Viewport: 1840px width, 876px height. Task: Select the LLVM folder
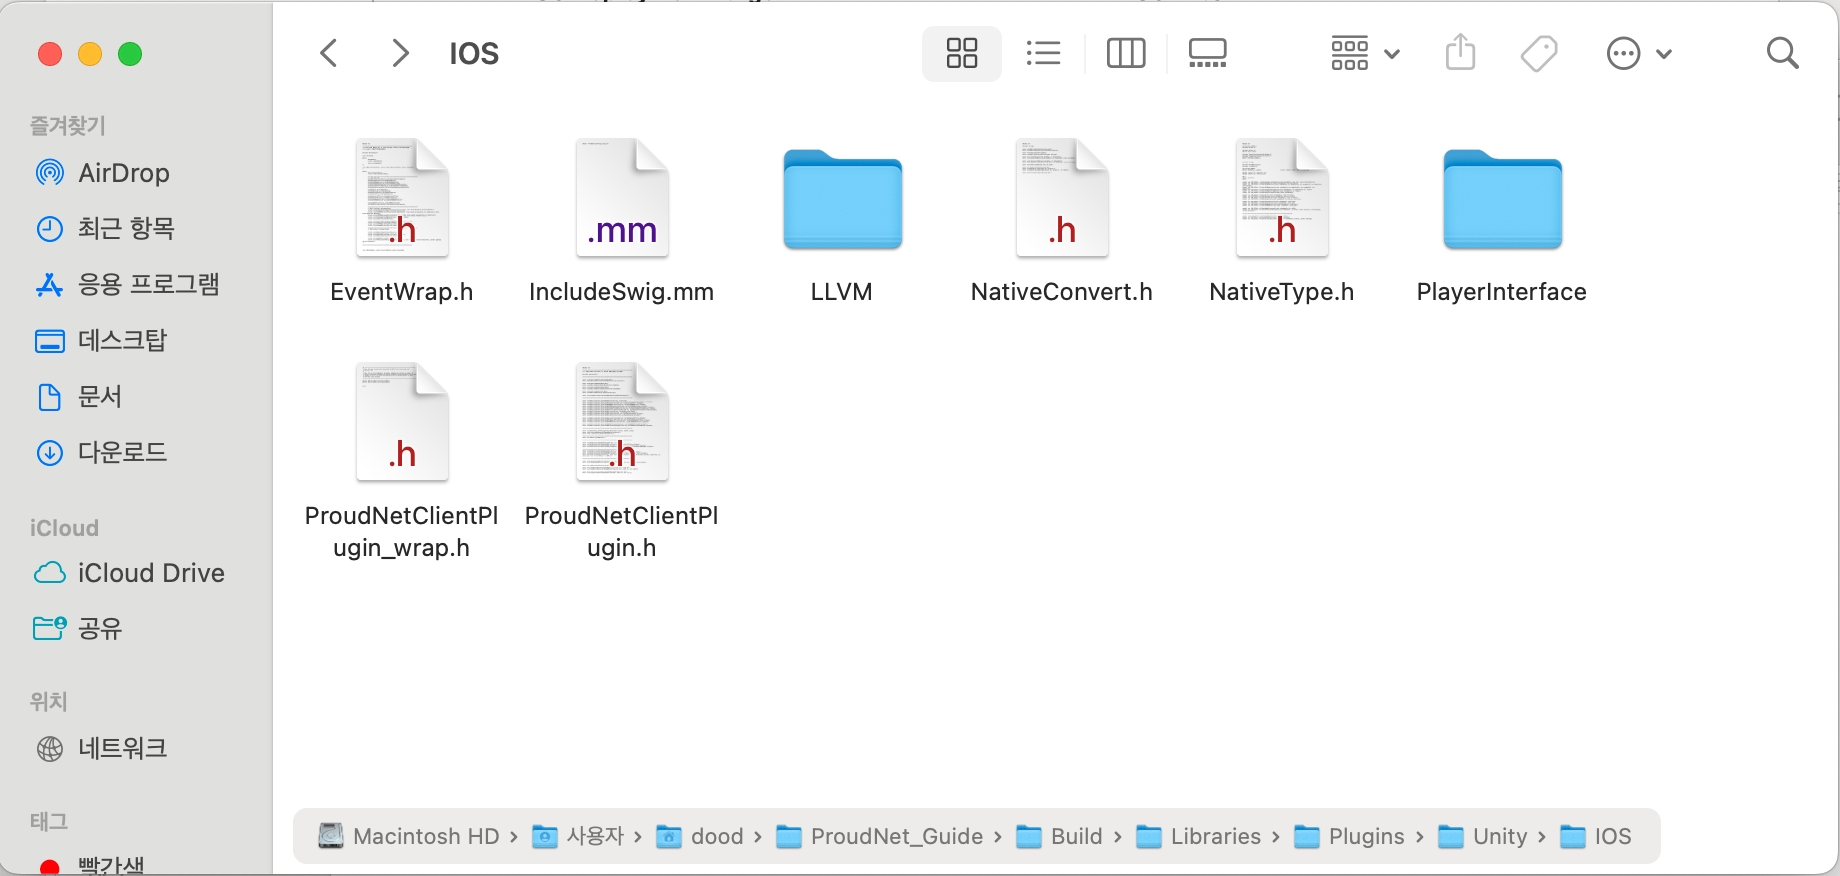click(x=842, y=200)
